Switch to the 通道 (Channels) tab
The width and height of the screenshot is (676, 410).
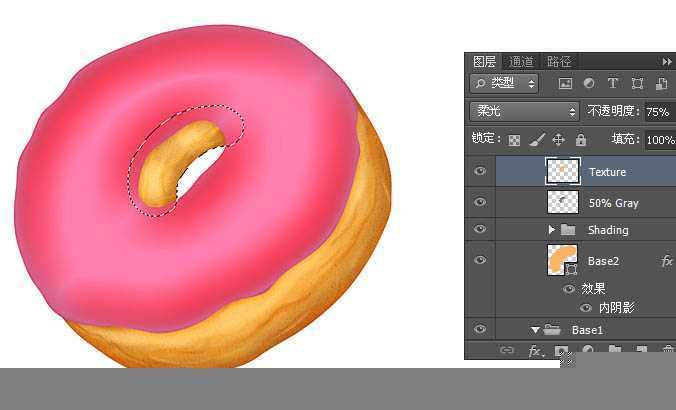521,62
